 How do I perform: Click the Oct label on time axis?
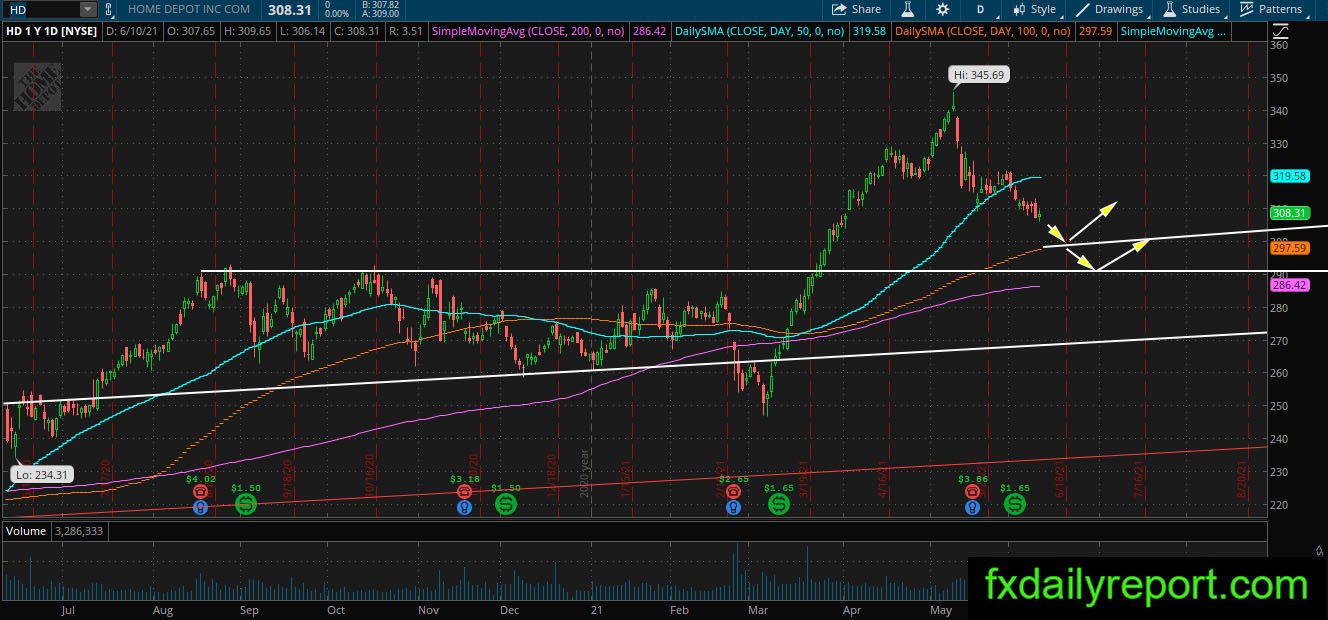(336, 609)
